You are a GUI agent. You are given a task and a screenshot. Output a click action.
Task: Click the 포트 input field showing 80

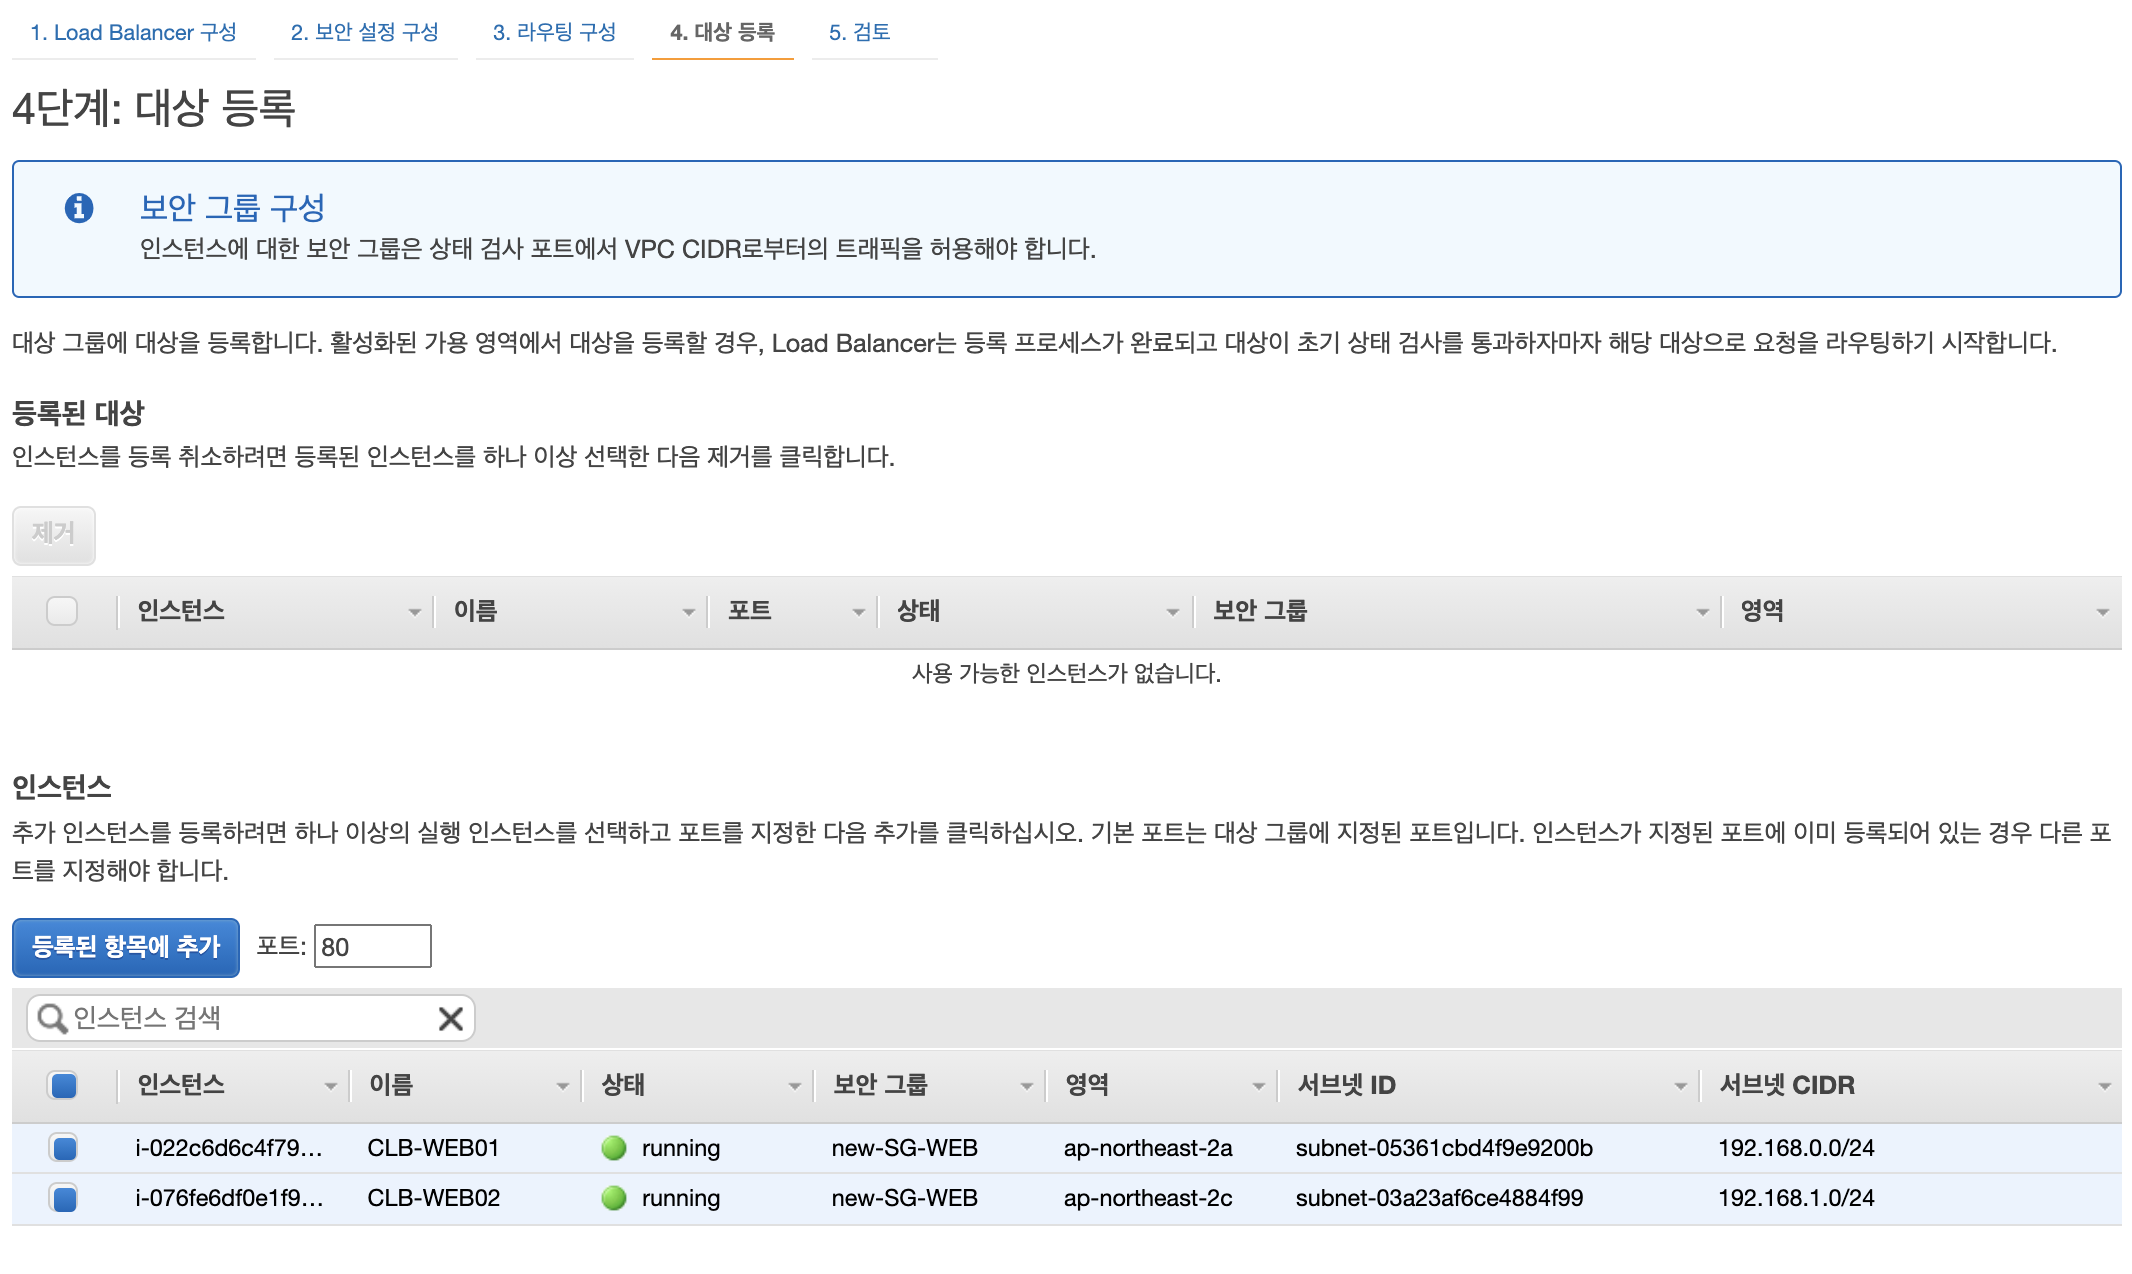[x=372, y=946]
